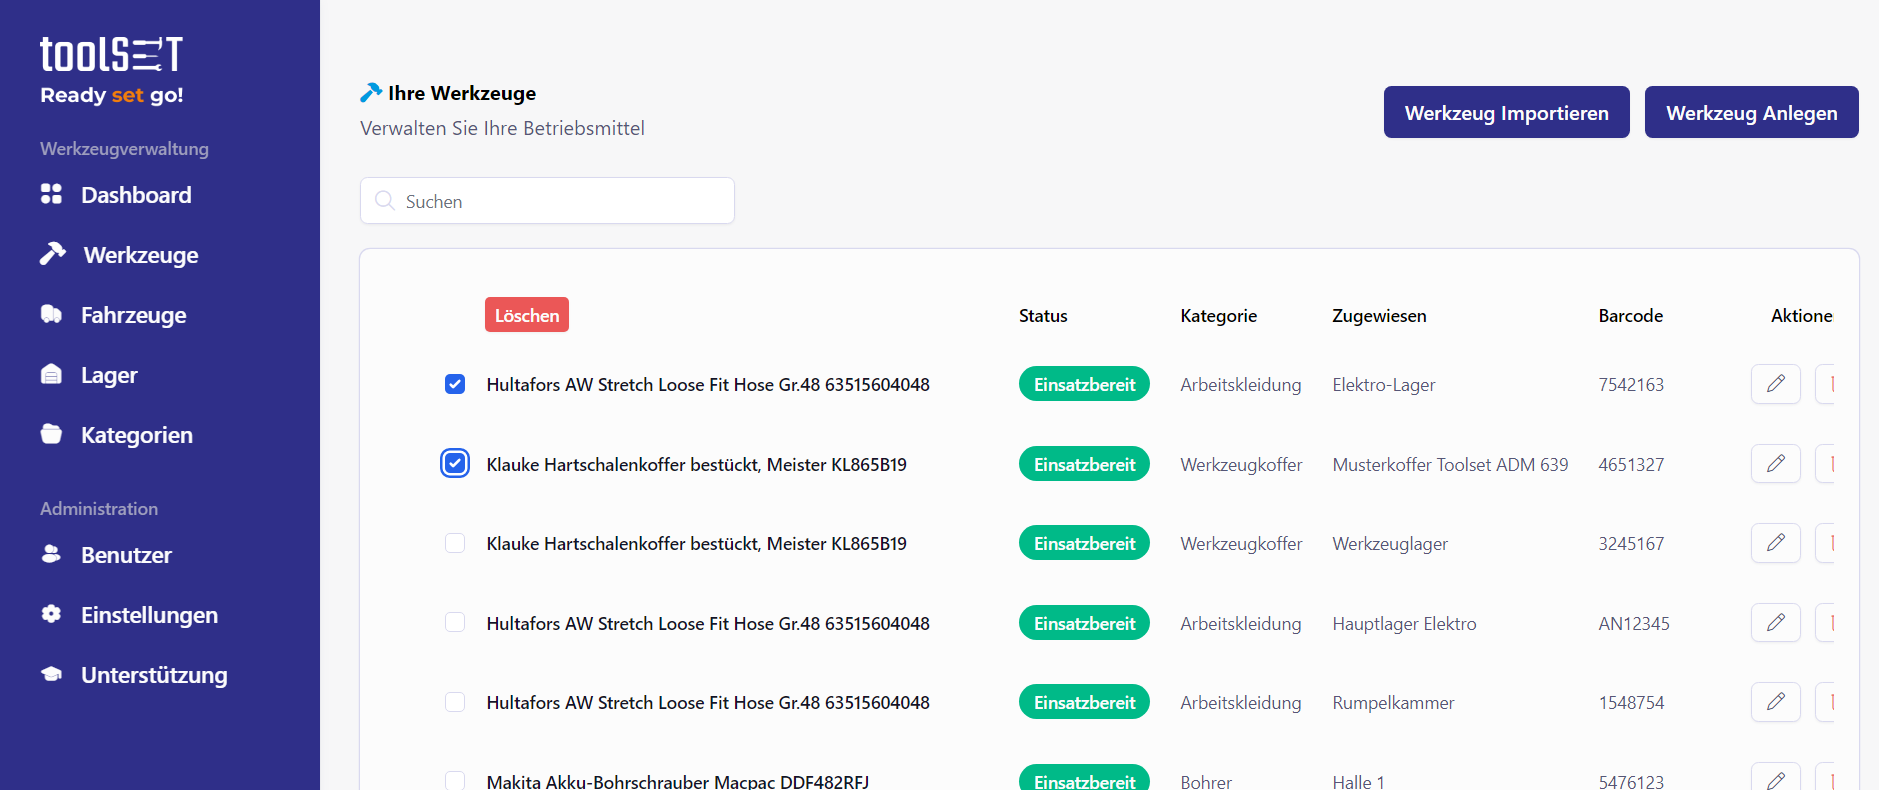Click the Bohrer category cell
Viewport: 1879px width, 790px height.
coord(1206,781)
